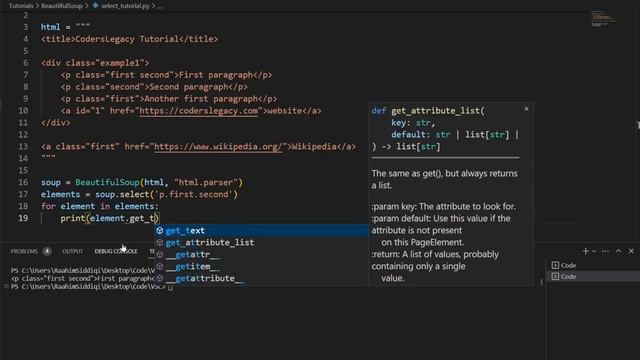Screen dimensions: 640x360
Task: Click the __getattribute__ method icon
Action: (x=160, y=278)
